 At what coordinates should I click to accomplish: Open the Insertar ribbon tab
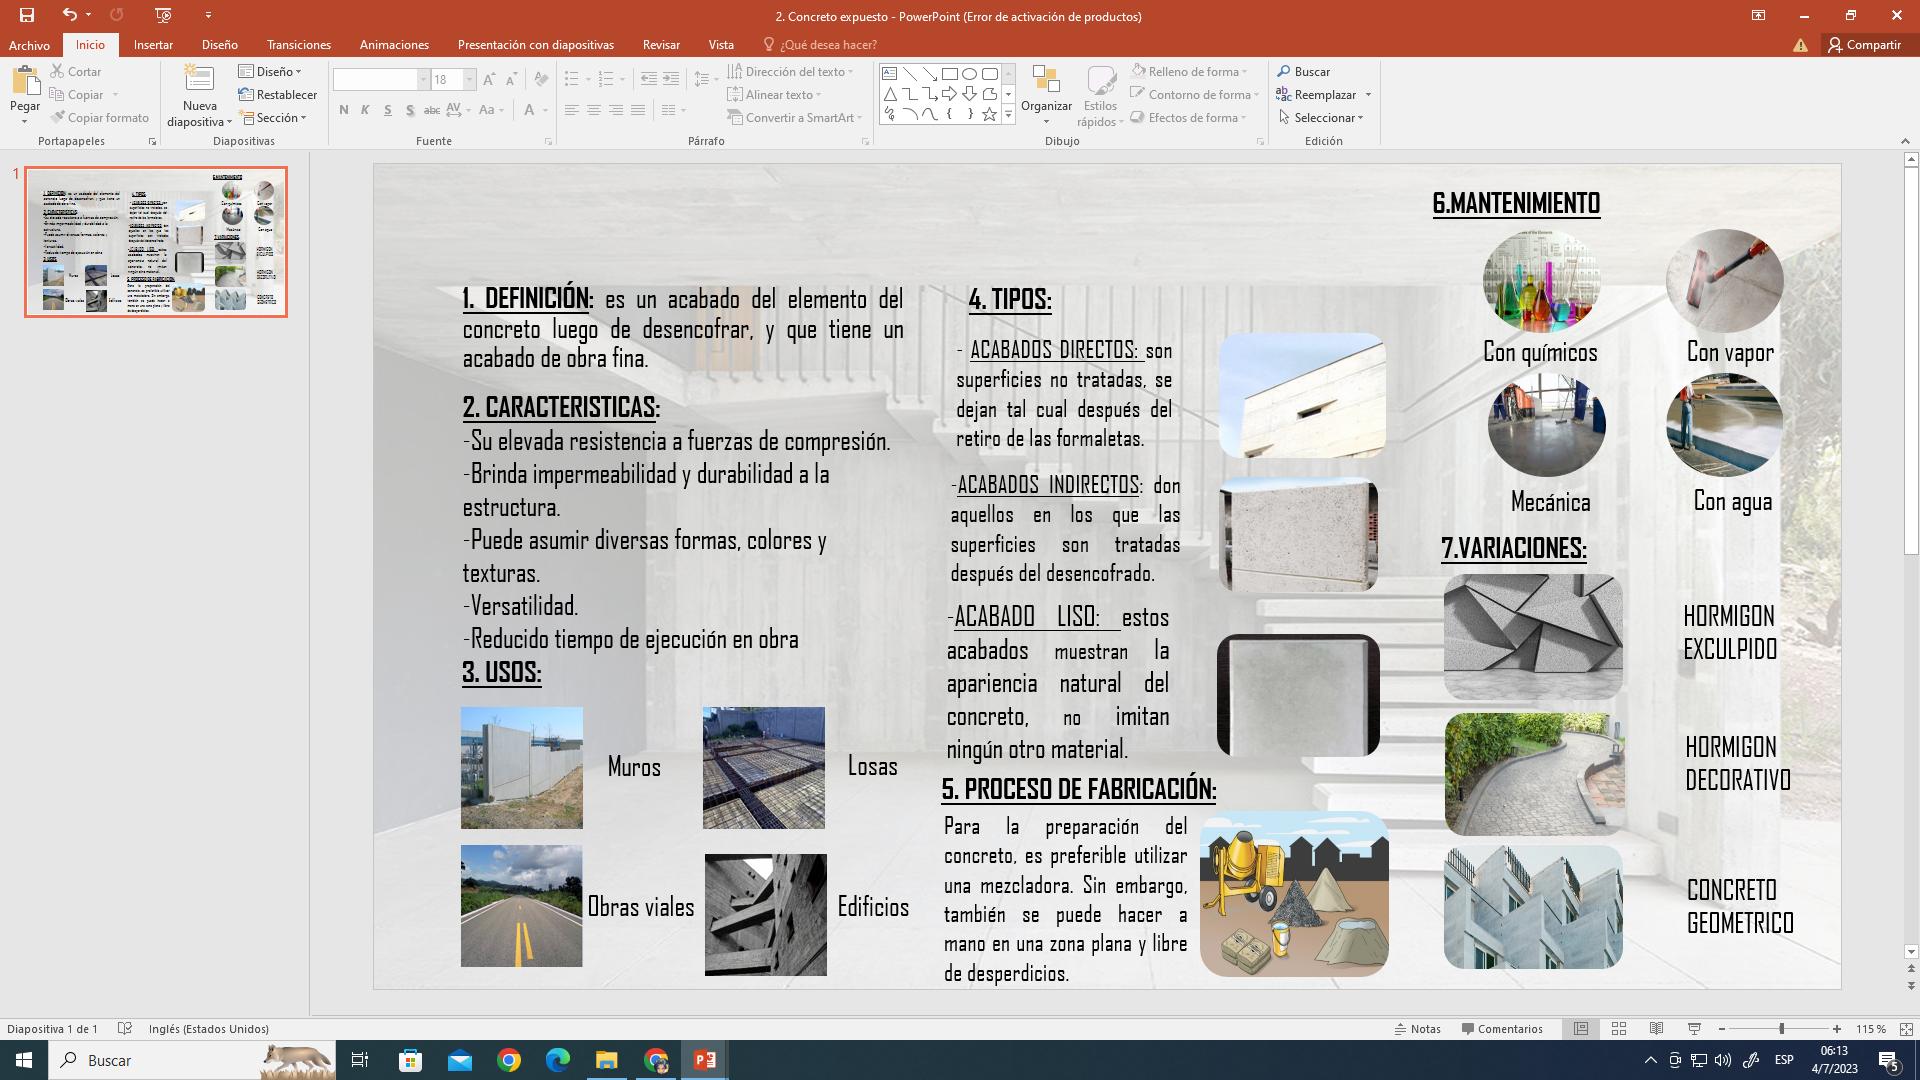pyautogui.click(x=153, y=45)
